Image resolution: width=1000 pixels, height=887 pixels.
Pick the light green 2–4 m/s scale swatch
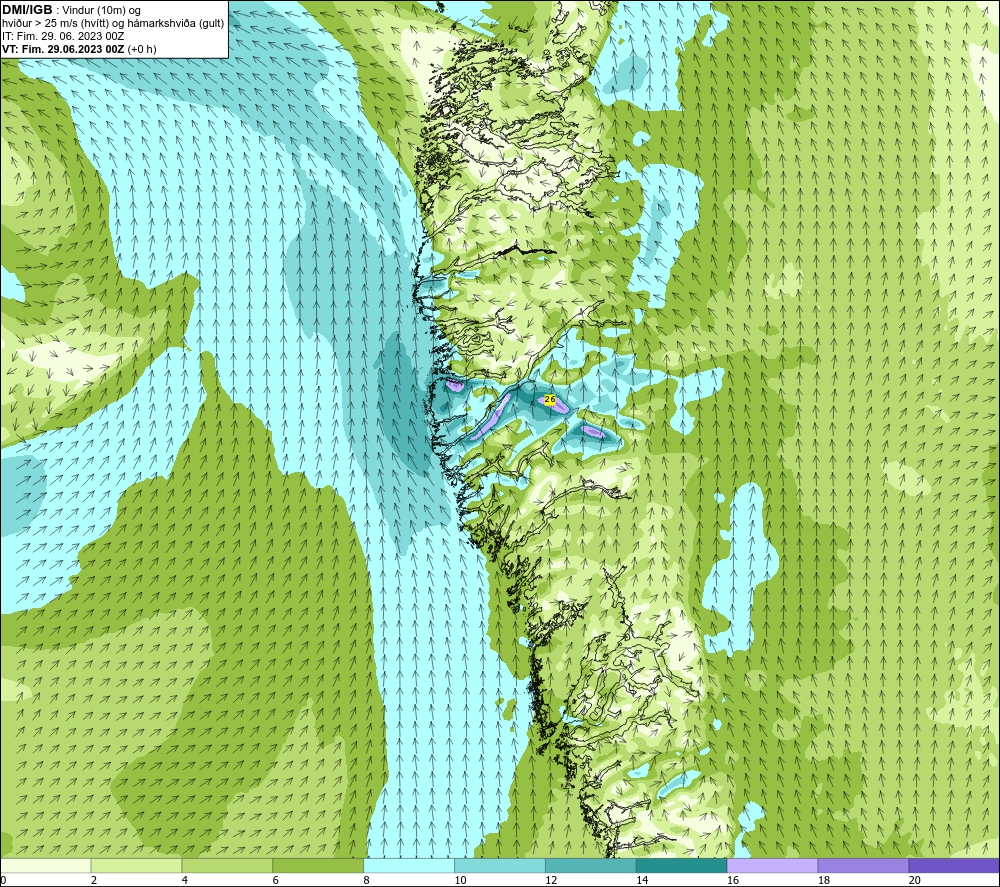coord(136,865)
